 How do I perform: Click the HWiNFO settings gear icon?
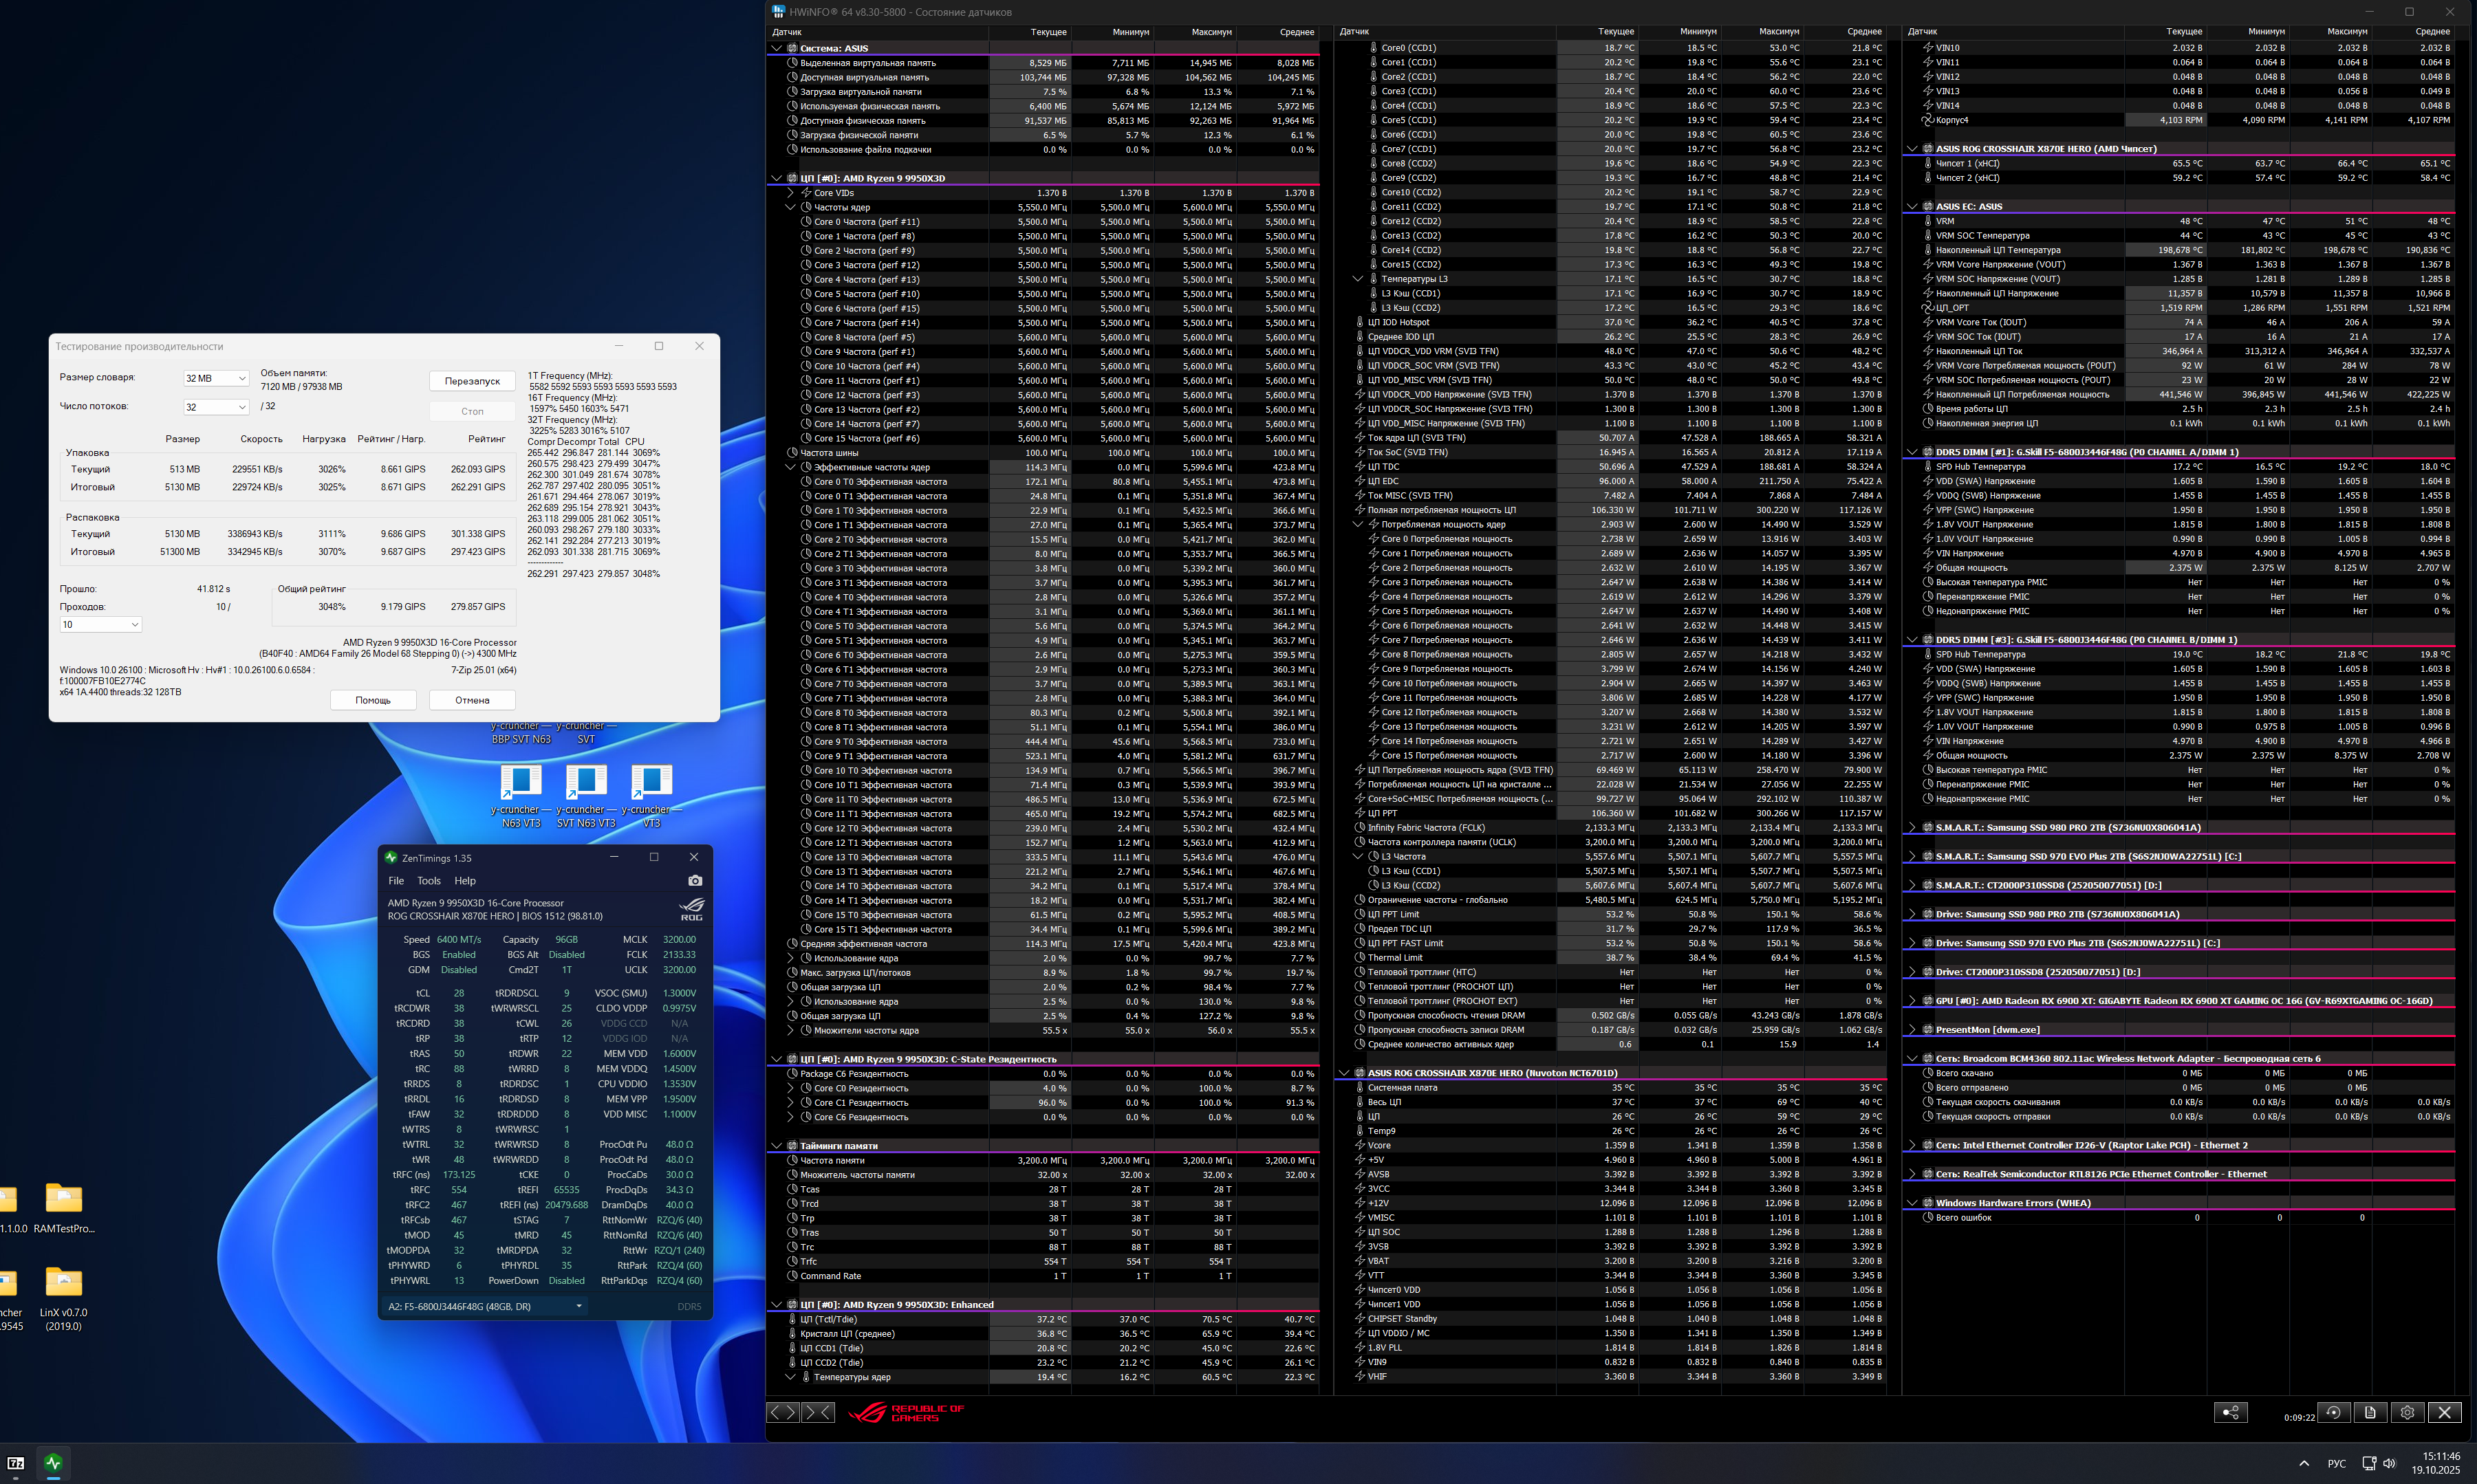tap(2407, 1412)
